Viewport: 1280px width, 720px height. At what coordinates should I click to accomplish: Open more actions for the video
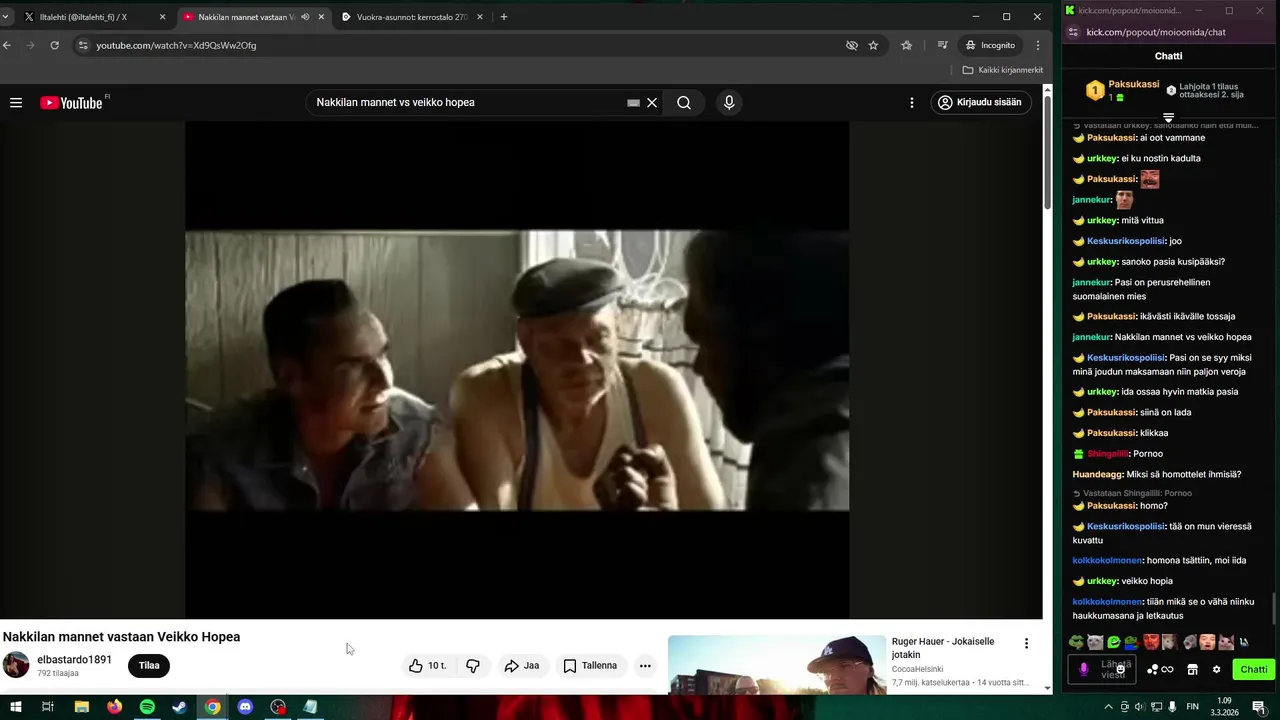click(645, 666)
